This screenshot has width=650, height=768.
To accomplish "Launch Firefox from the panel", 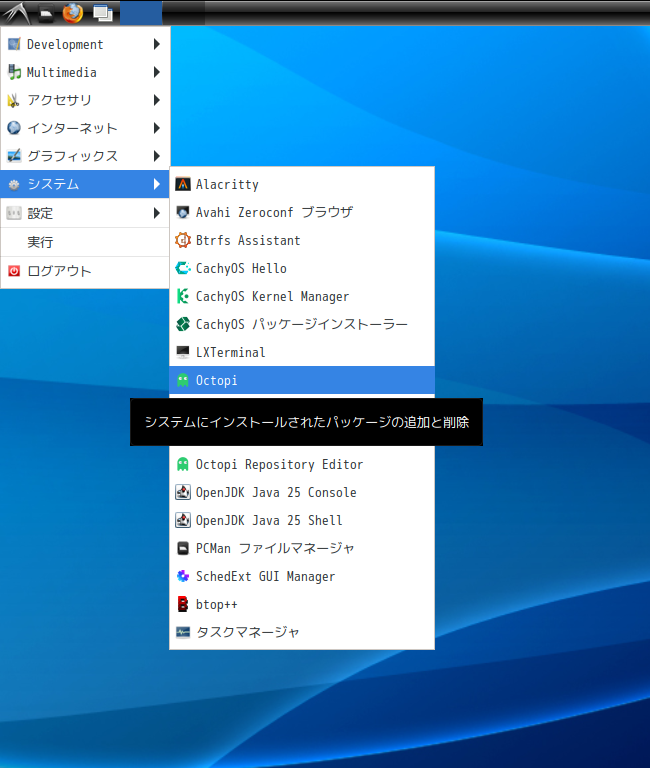I will (72, 13).
